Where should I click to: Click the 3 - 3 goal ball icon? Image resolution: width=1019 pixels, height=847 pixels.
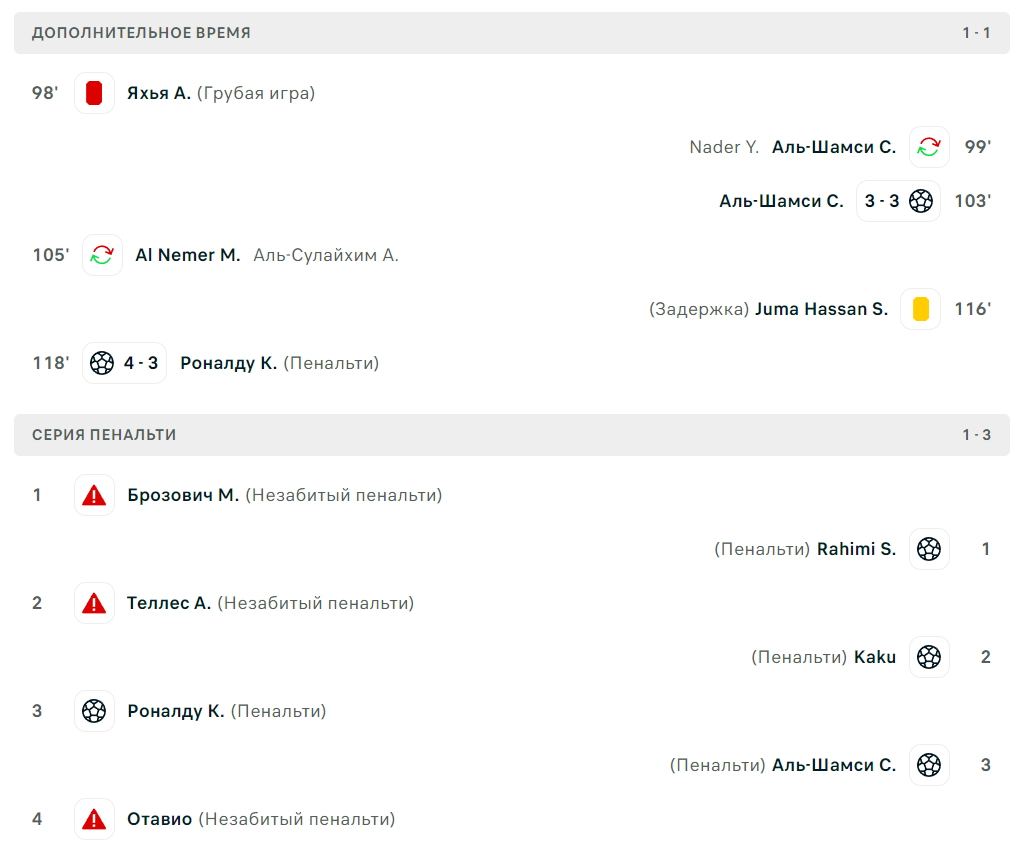click(921, 201)
